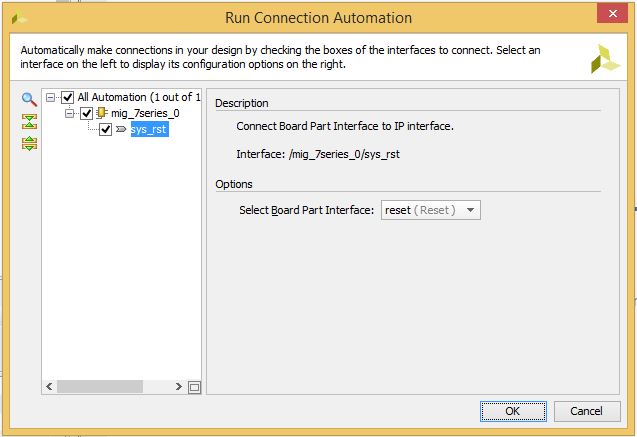This screenshot has width=637, height=437.
Task: Click the sys_rst port pin icon
Action: coord(121,129)
